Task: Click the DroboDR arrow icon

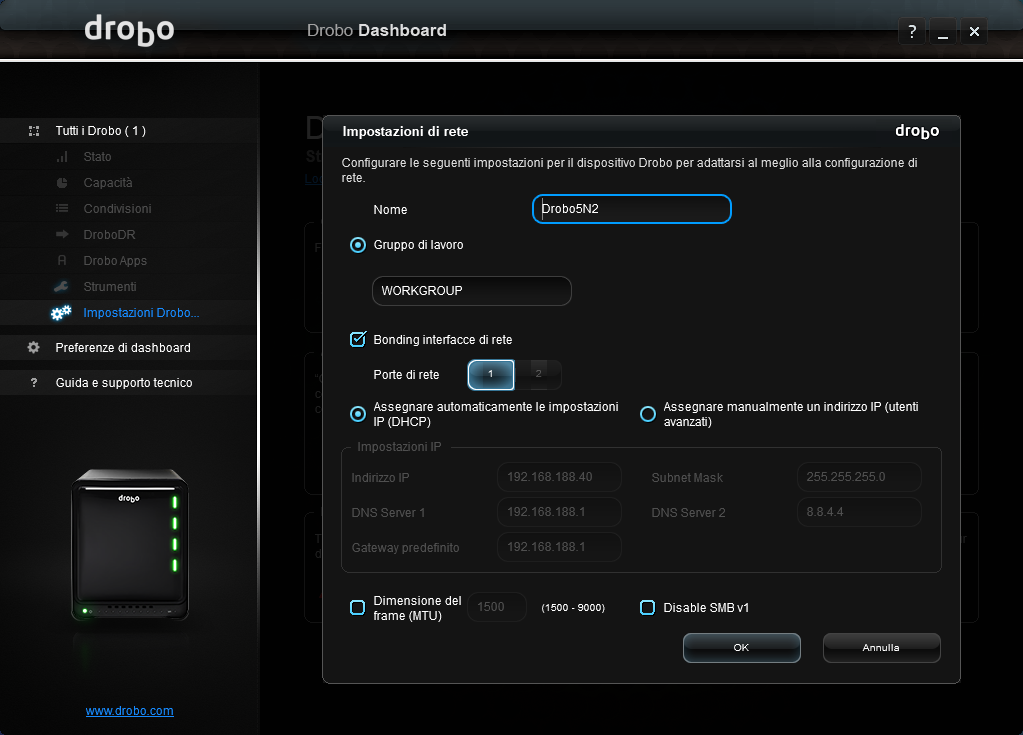Action: (62, 235)
